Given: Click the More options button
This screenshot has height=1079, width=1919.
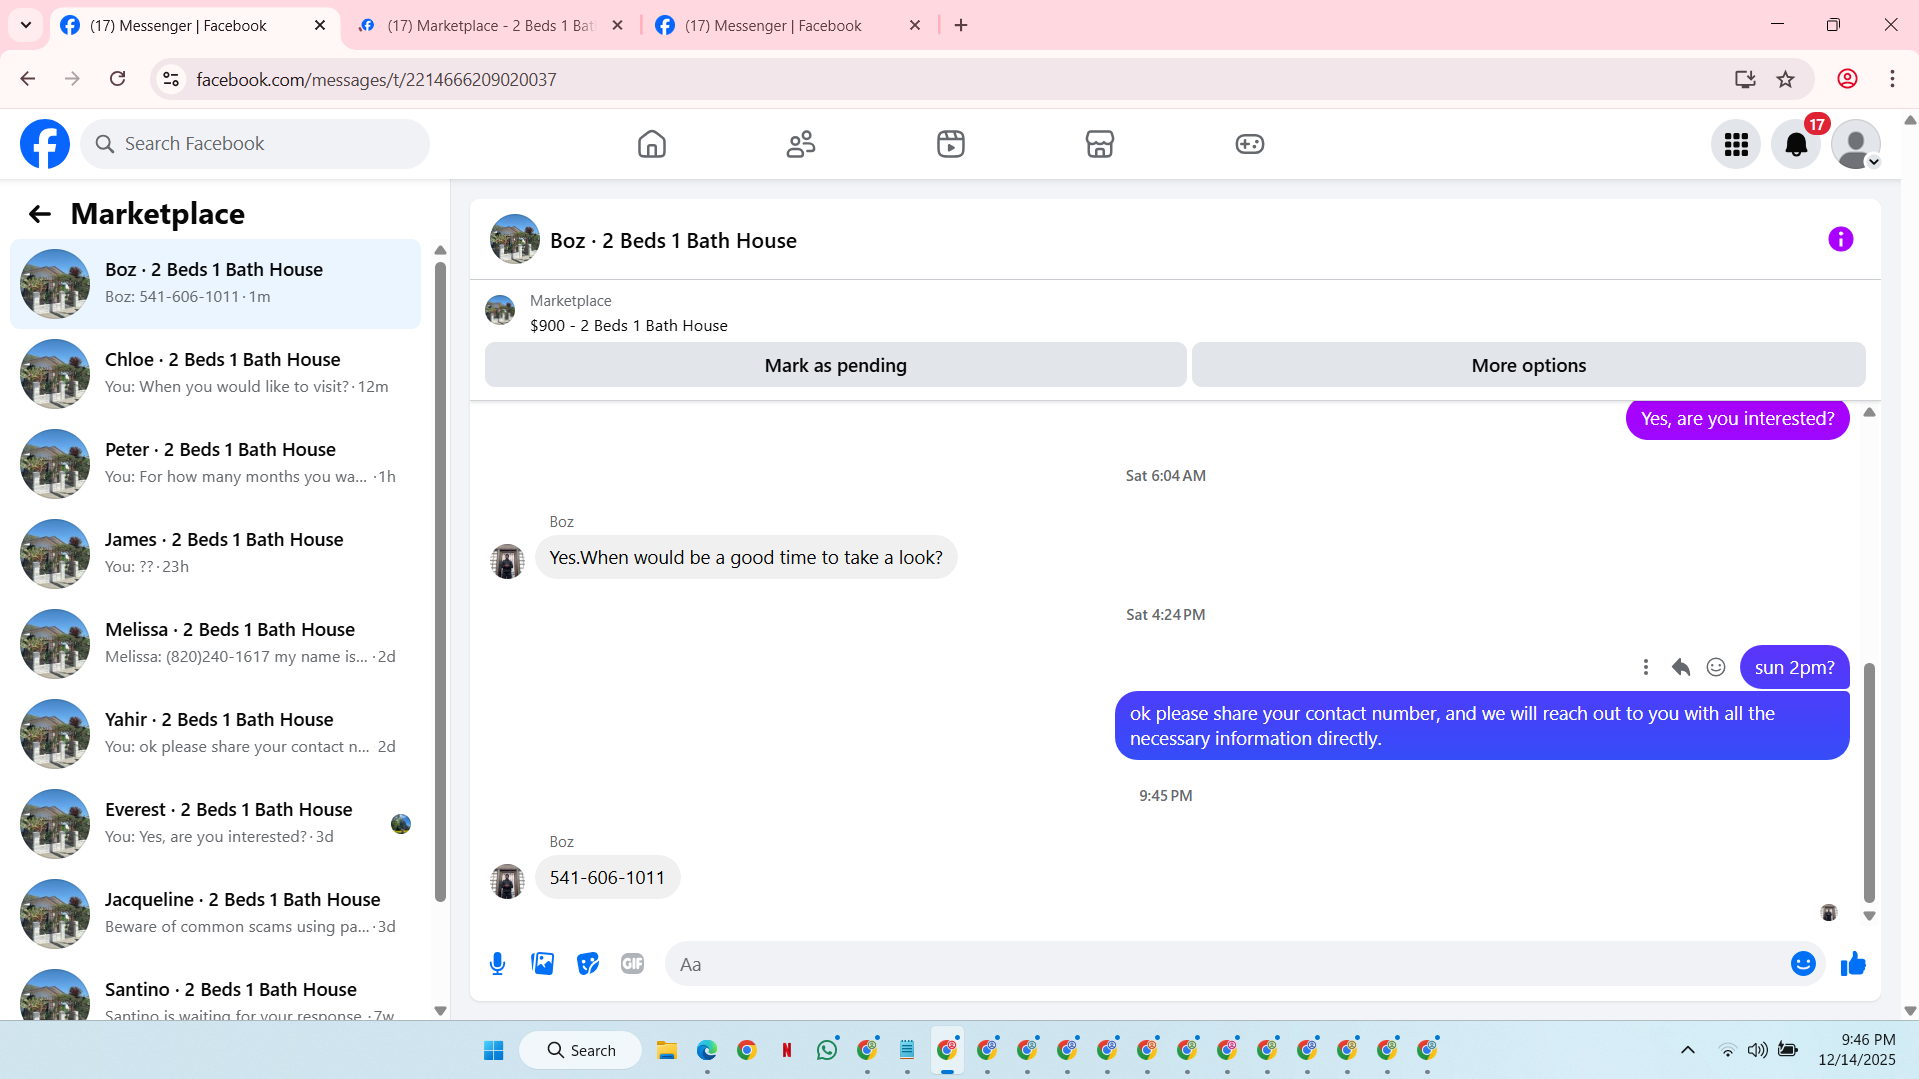Looking at the screenshot, I should click(1528, 365).
